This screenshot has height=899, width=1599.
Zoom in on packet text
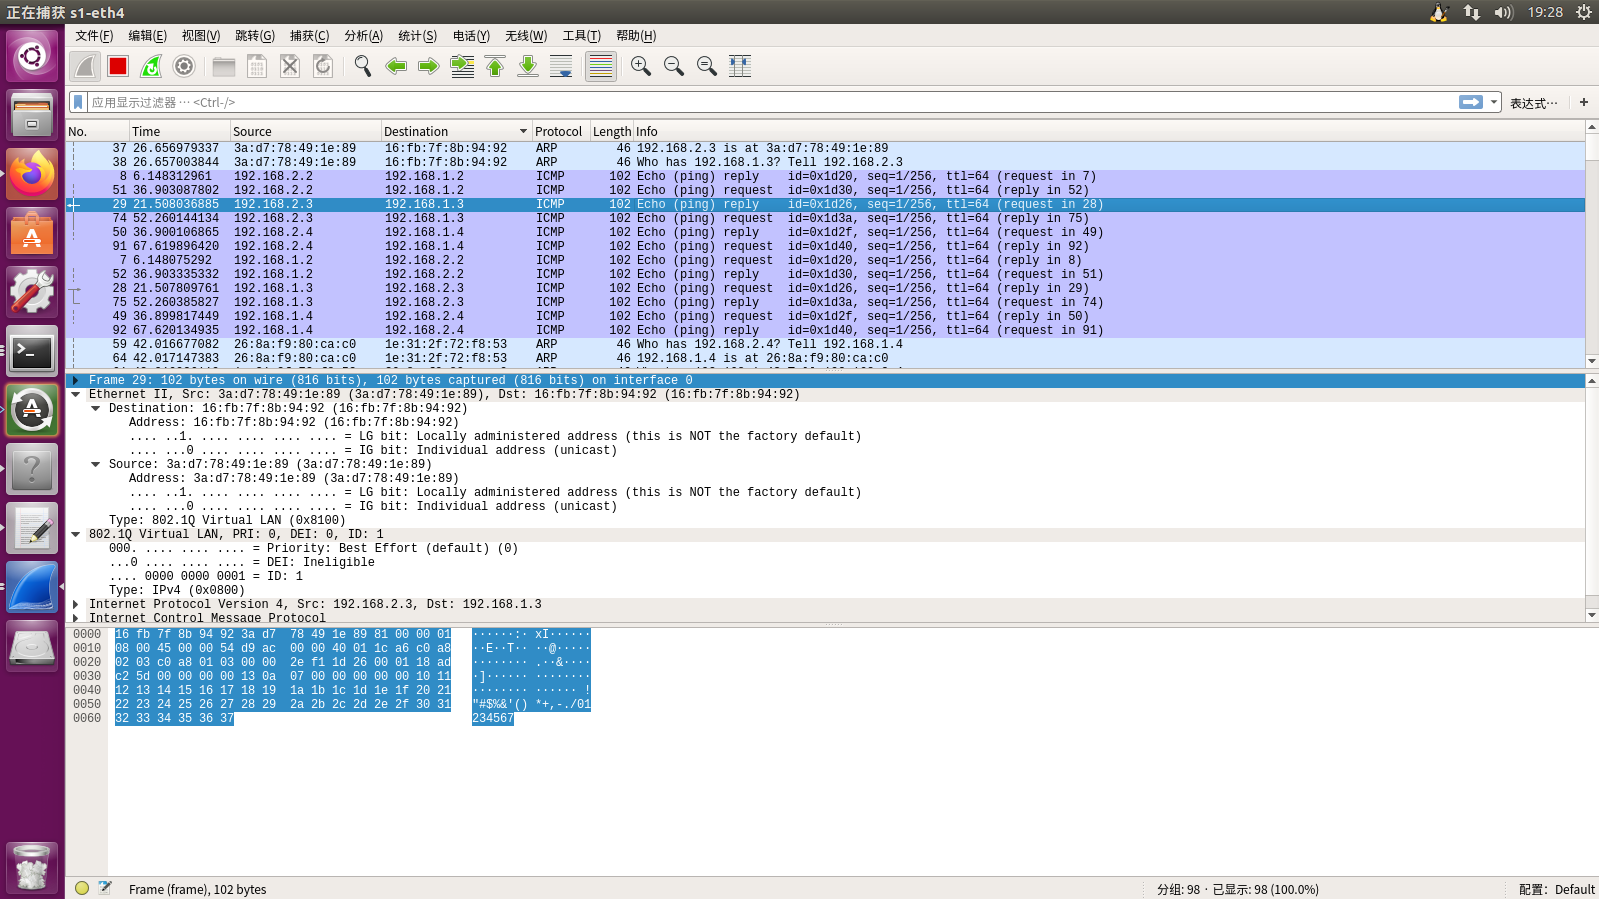(x=641, y=66)
